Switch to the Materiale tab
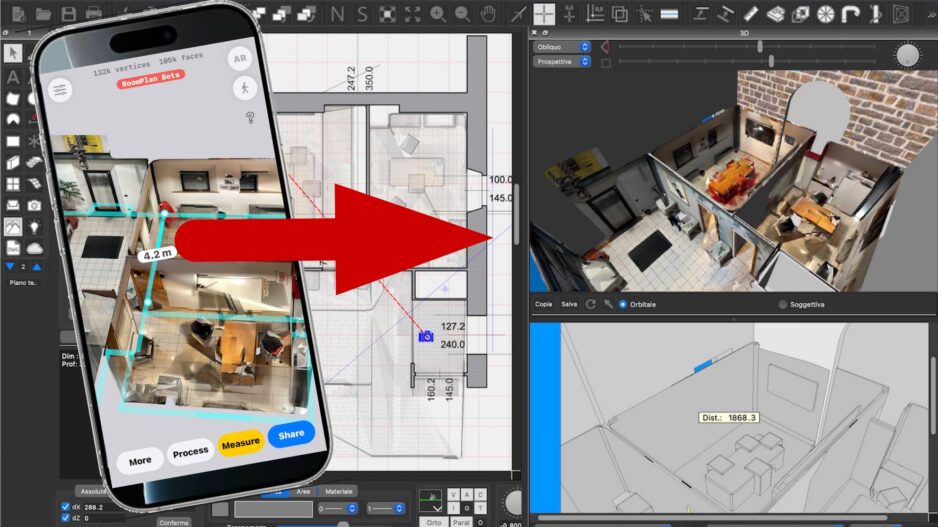Image resolution: width=938 pixels, height=527 pixels. click(338, 491)
